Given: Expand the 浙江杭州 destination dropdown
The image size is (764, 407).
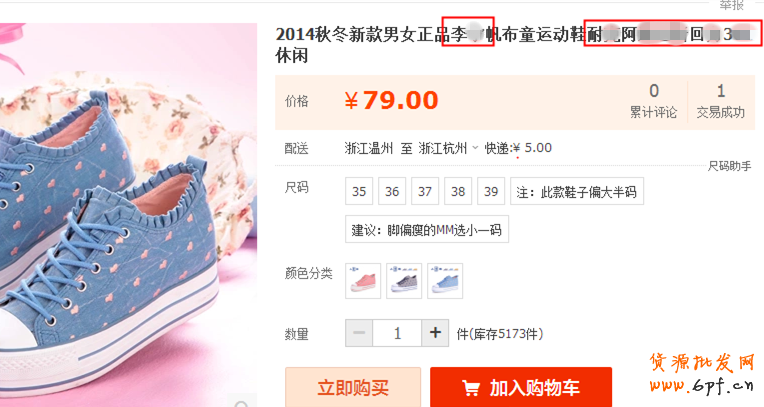Looking at the screenshot, I should pos(448,148).
